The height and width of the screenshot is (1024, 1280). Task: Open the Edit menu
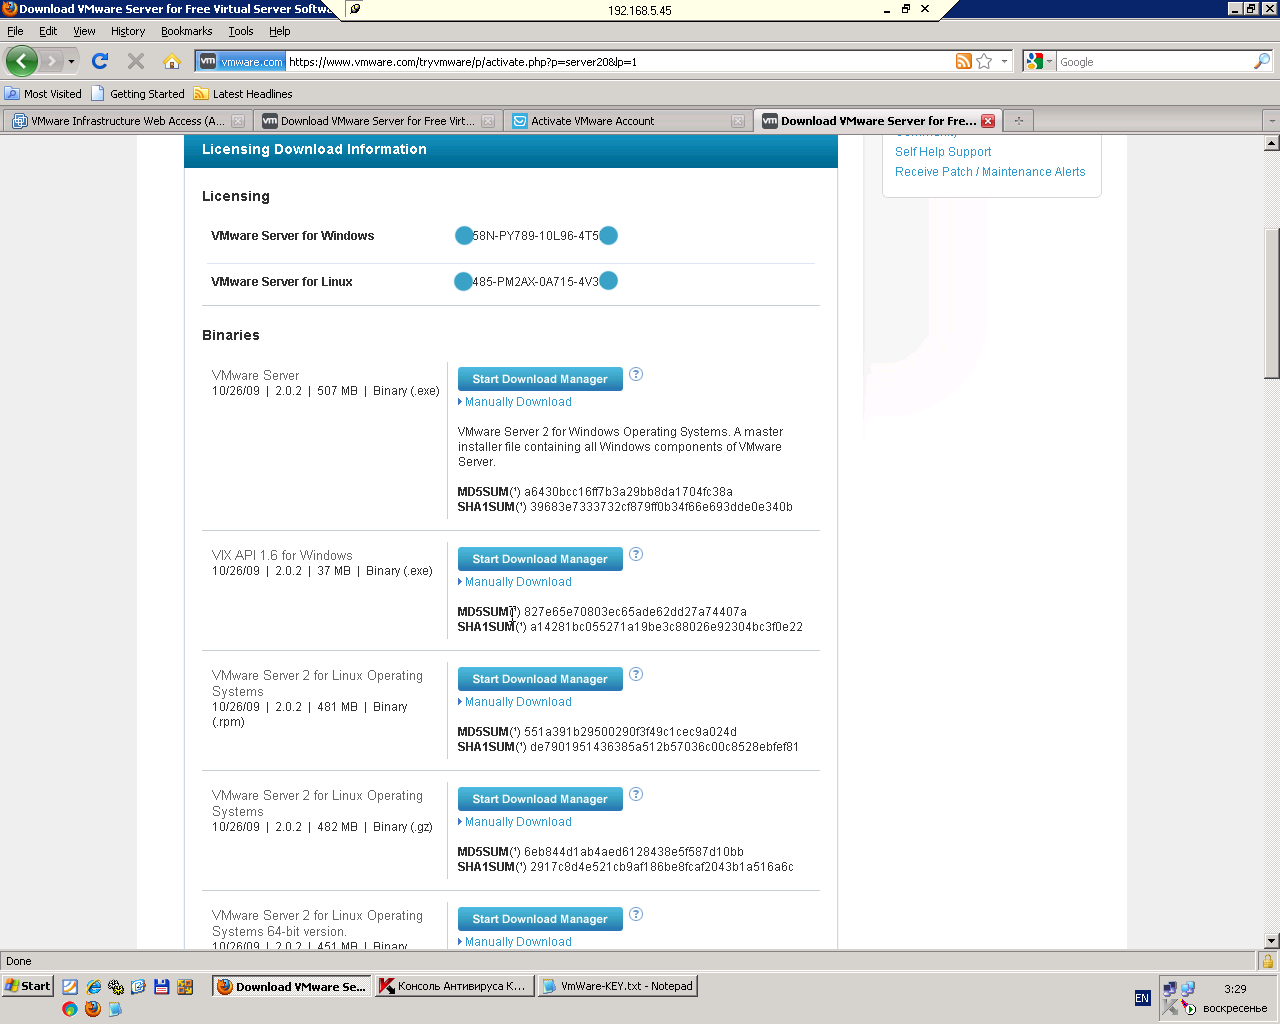pyautogui.click(x=48, y=31)
